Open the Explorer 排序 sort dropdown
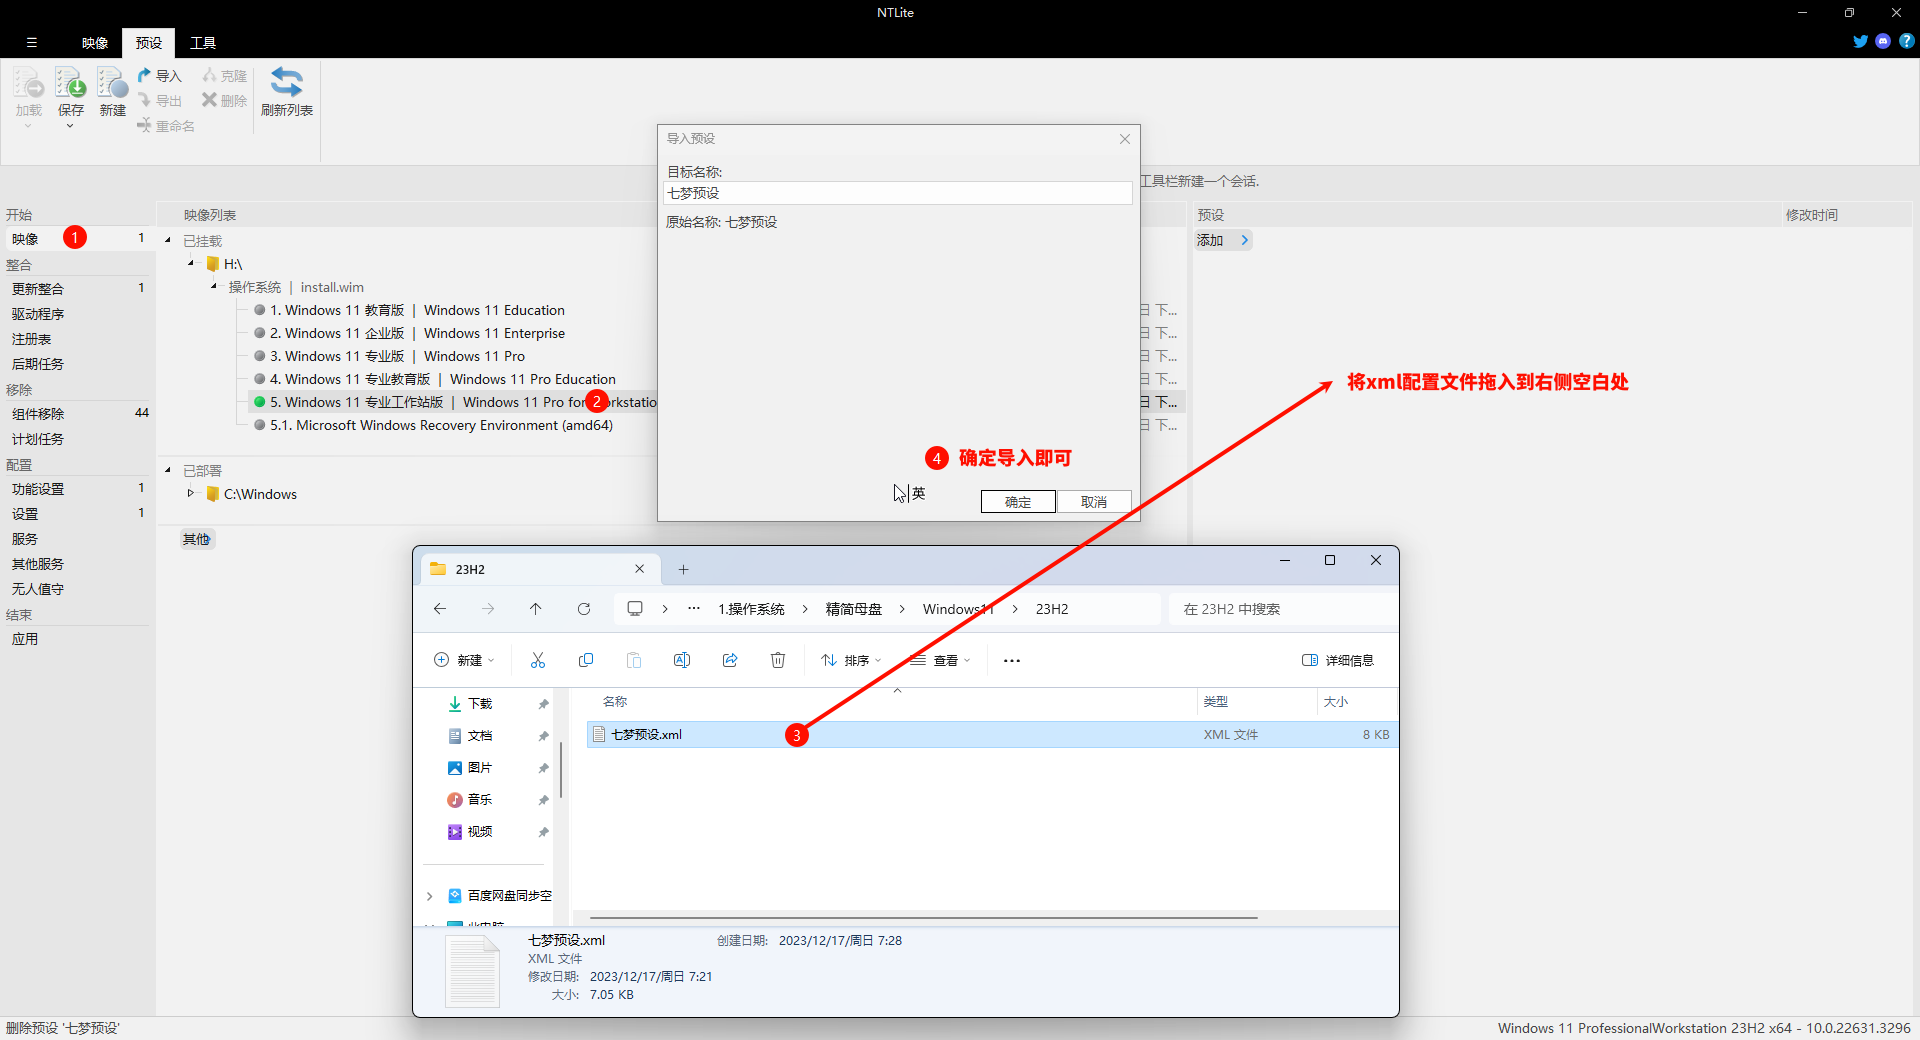 click(x=851, y=660)
